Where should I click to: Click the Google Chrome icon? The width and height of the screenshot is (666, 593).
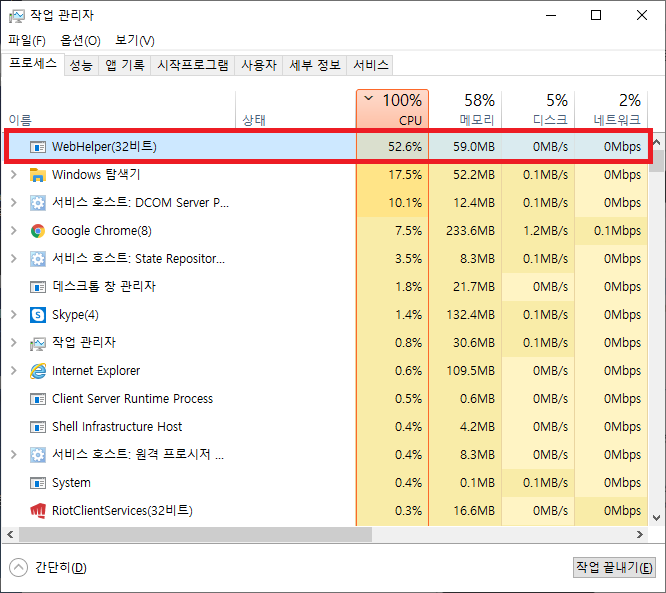click(38, 231)
